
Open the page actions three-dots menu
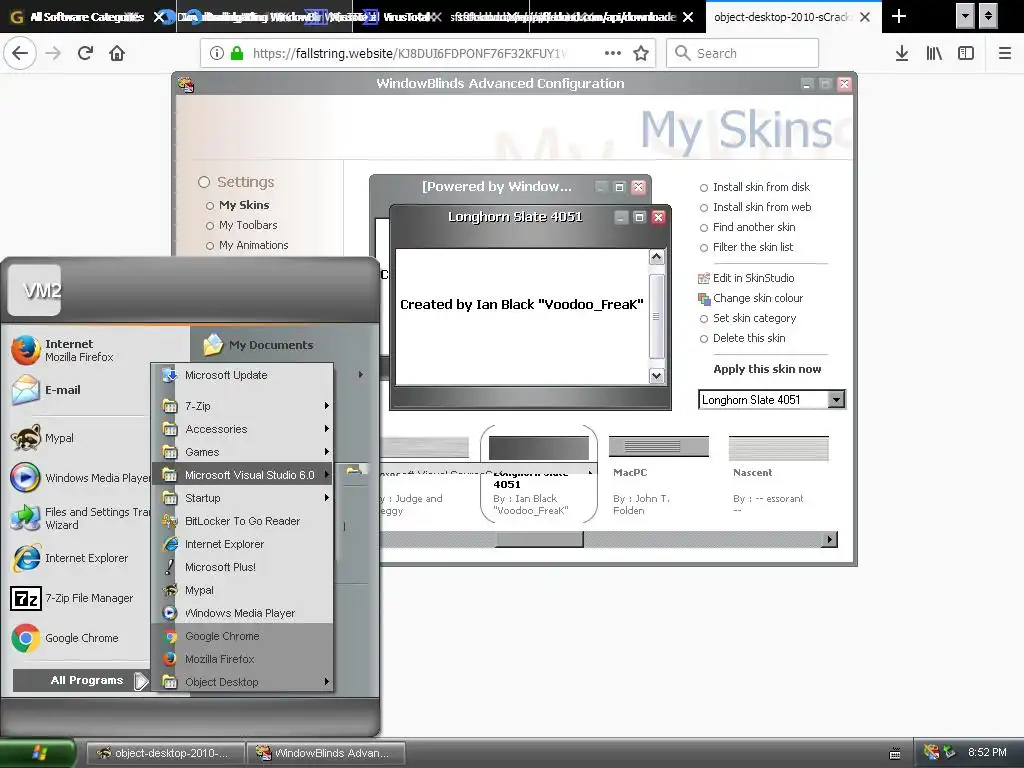pyautogui.click(x=613, y=54)
